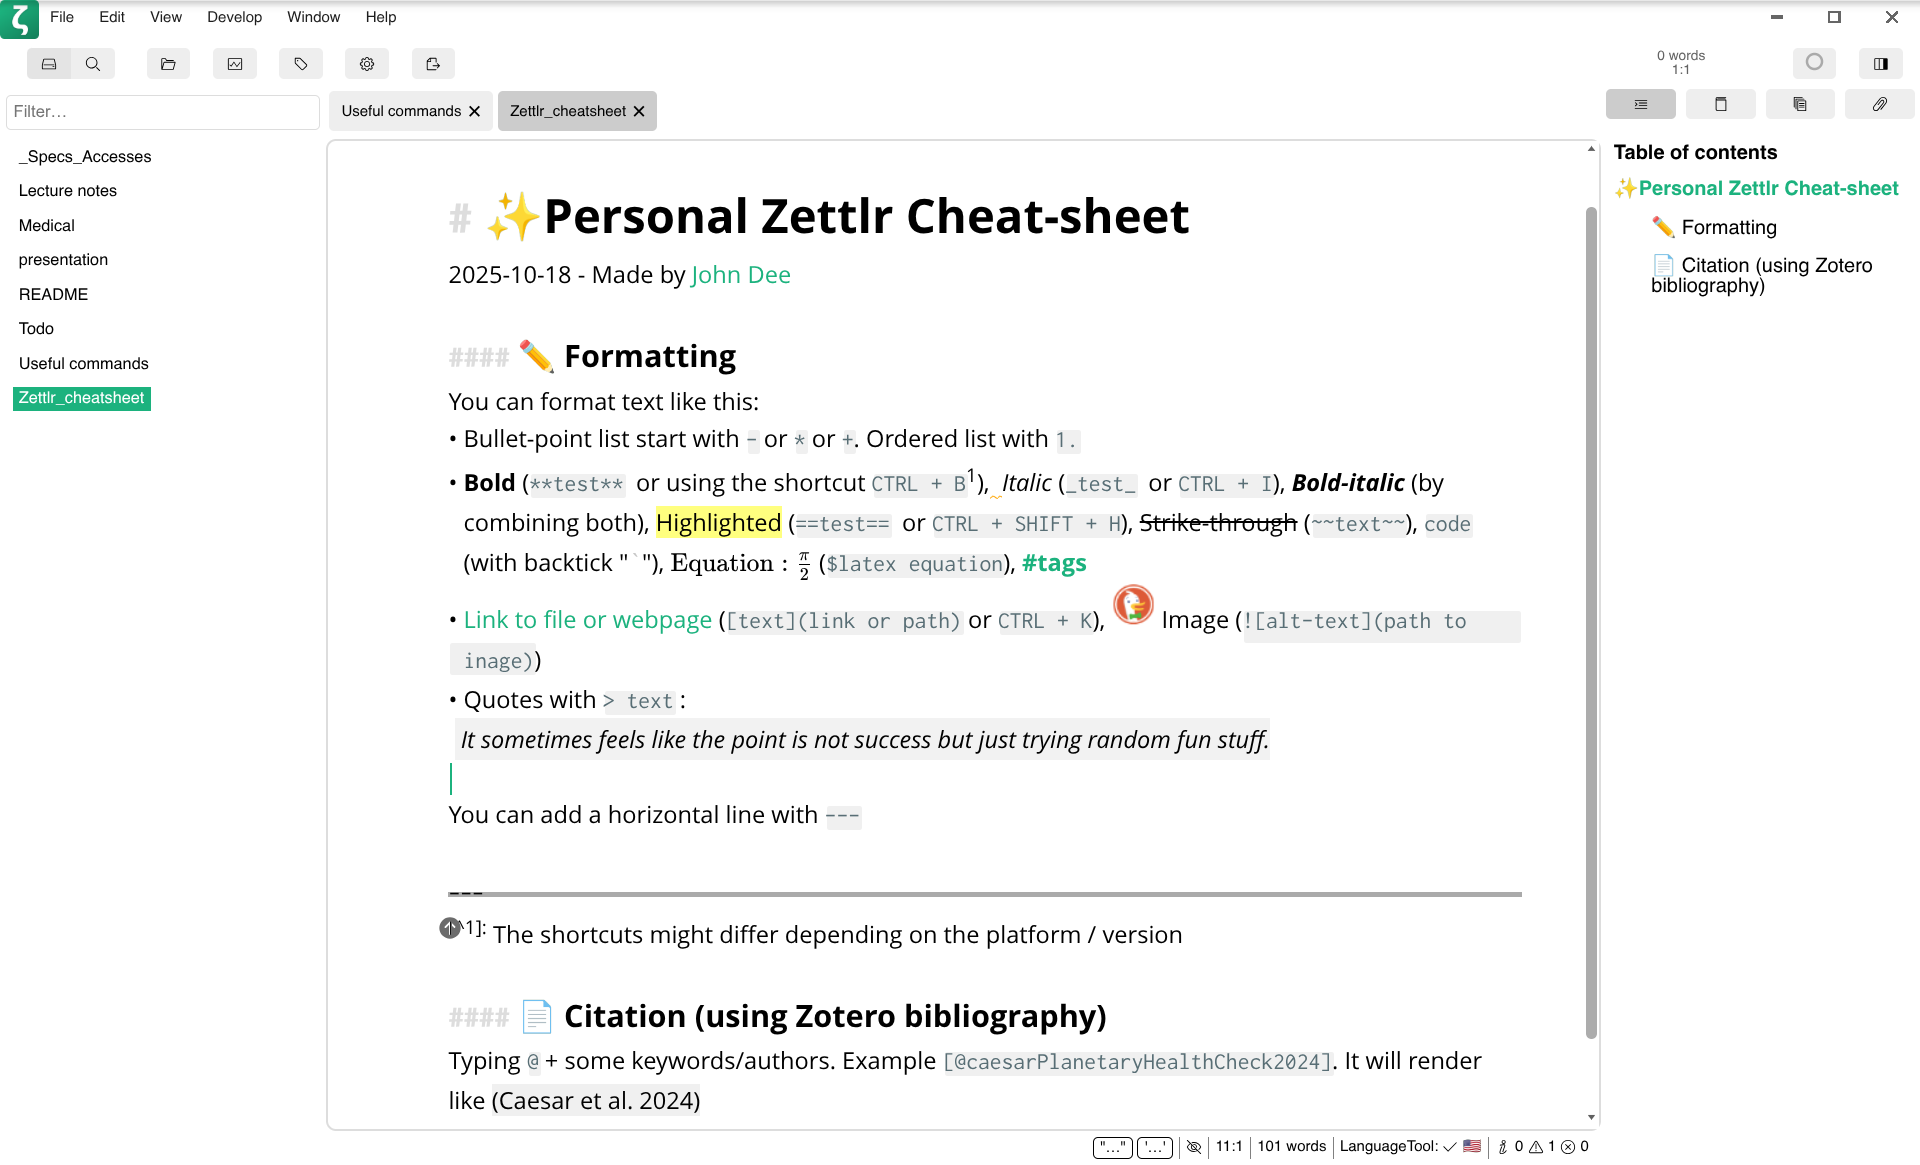
Task: Start the Pomodoro timer circle icon
Action: pos(1815,62)
